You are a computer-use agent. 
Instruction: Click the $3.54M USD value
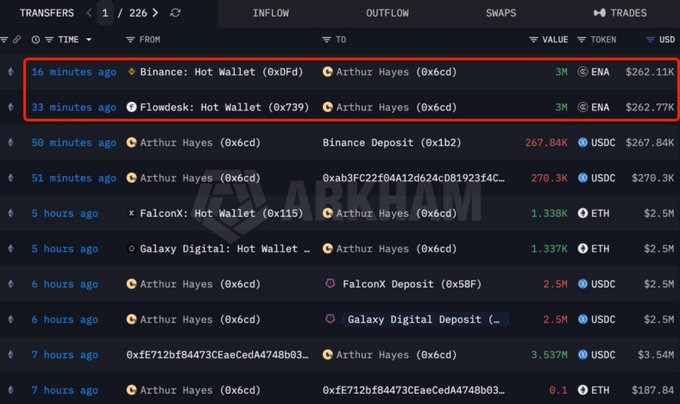pyautogui.click(x=656, y=355)
